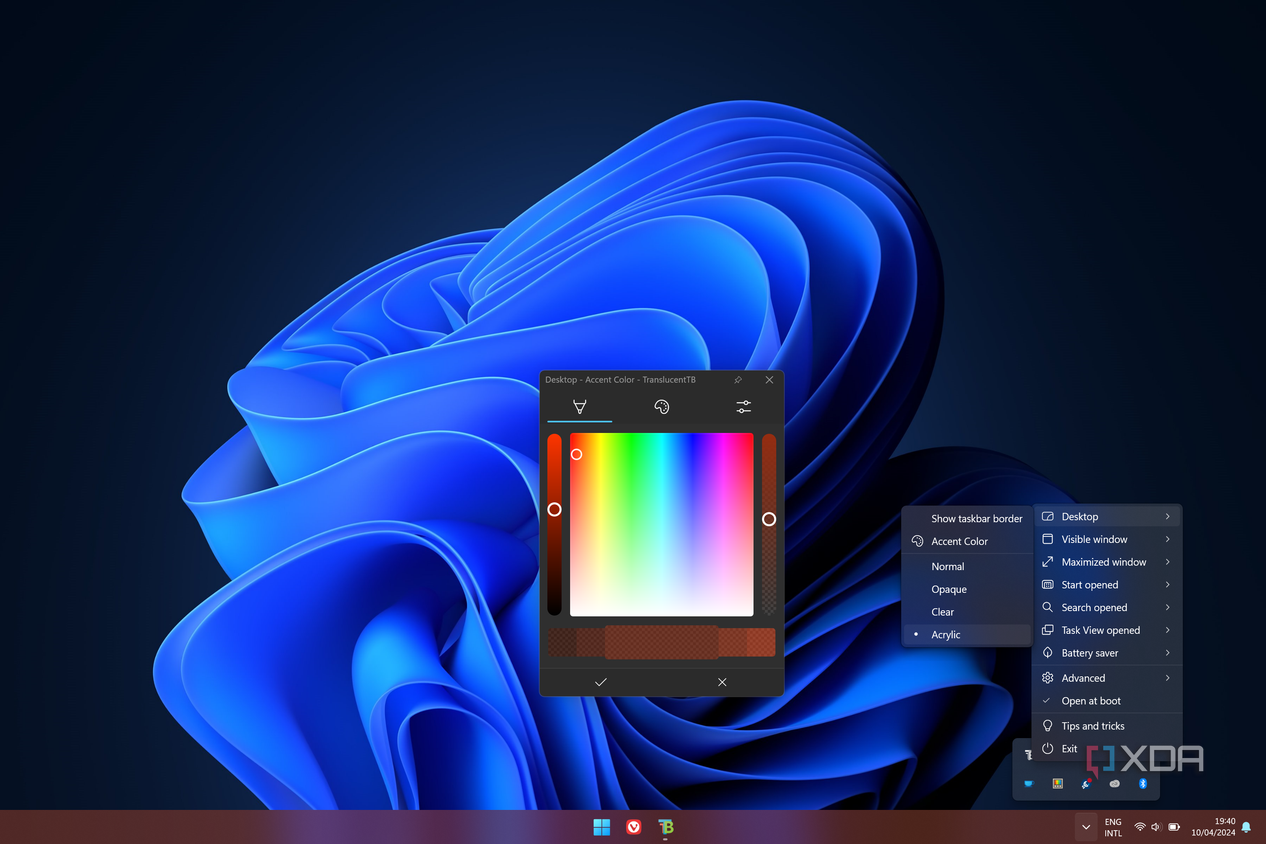Choose the Opaque taskbar appearance
This screenshot has height=844, width=1266.
967,589
